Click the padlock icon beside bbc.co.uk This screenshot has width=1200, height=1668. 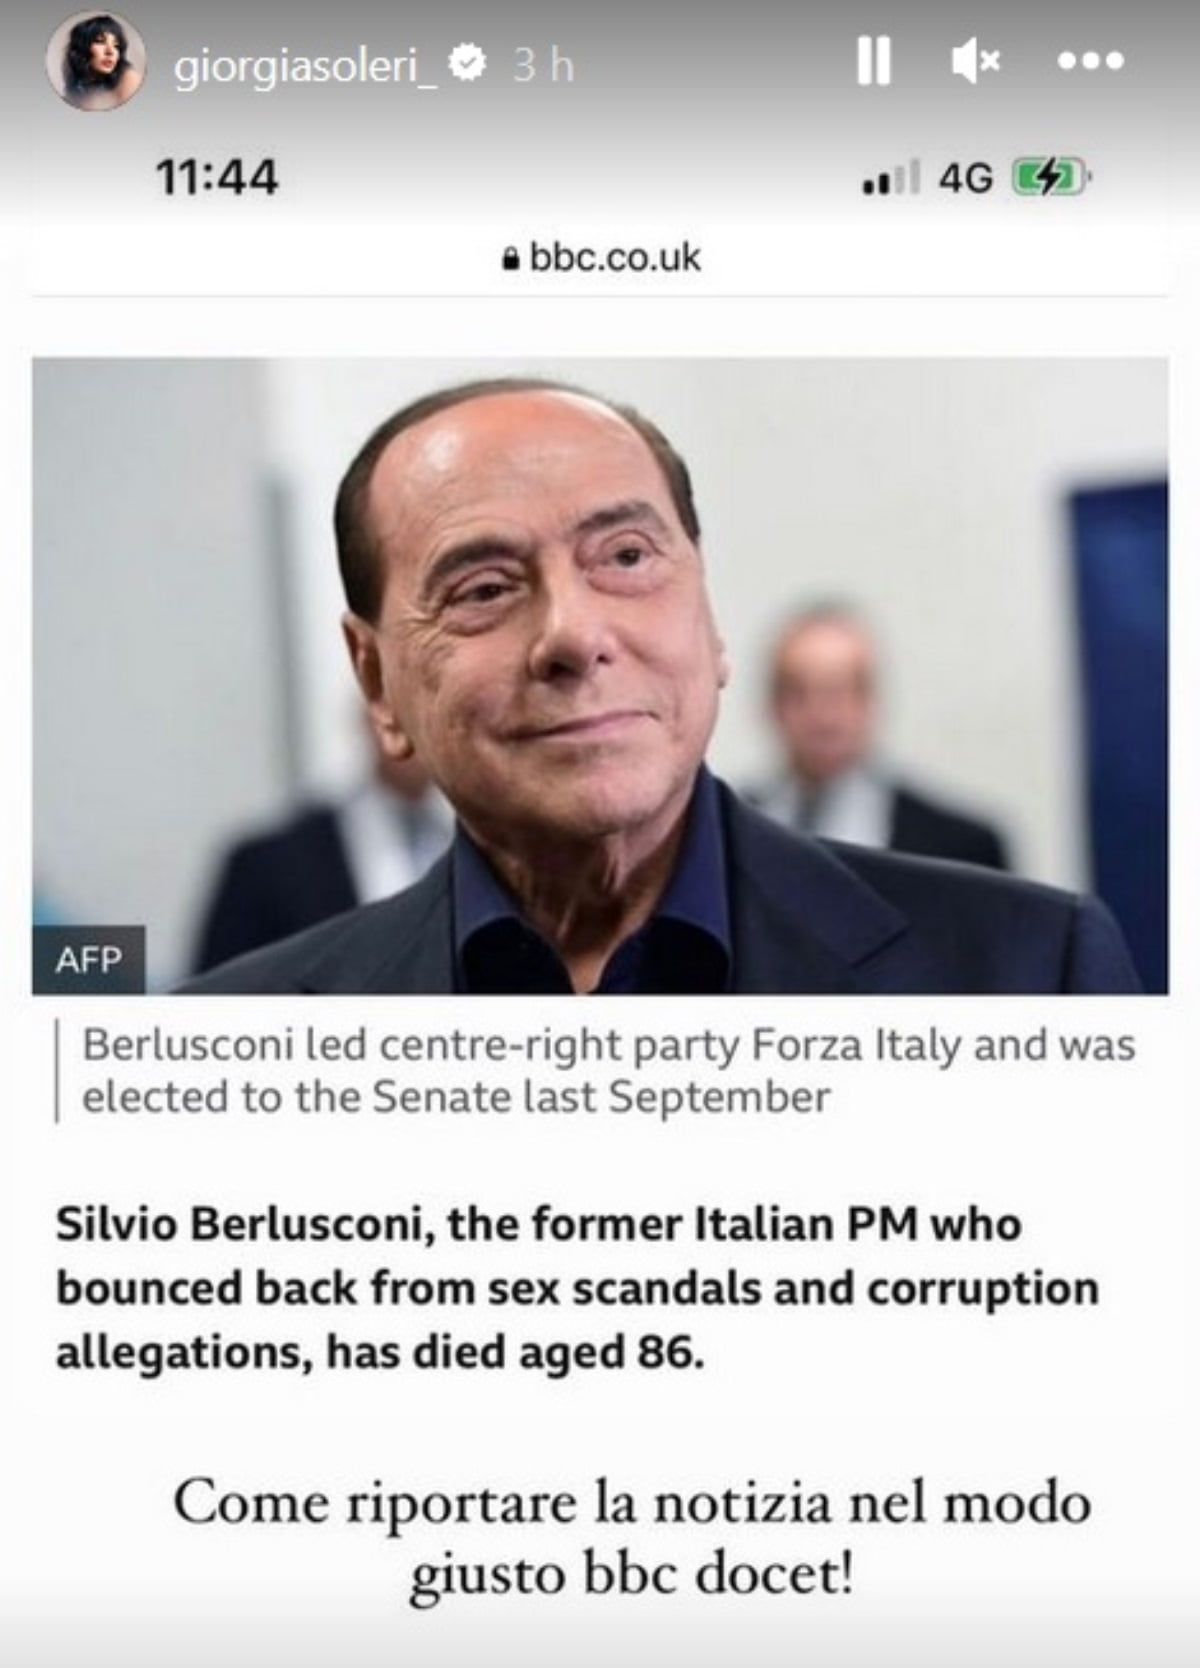point(511,259)
